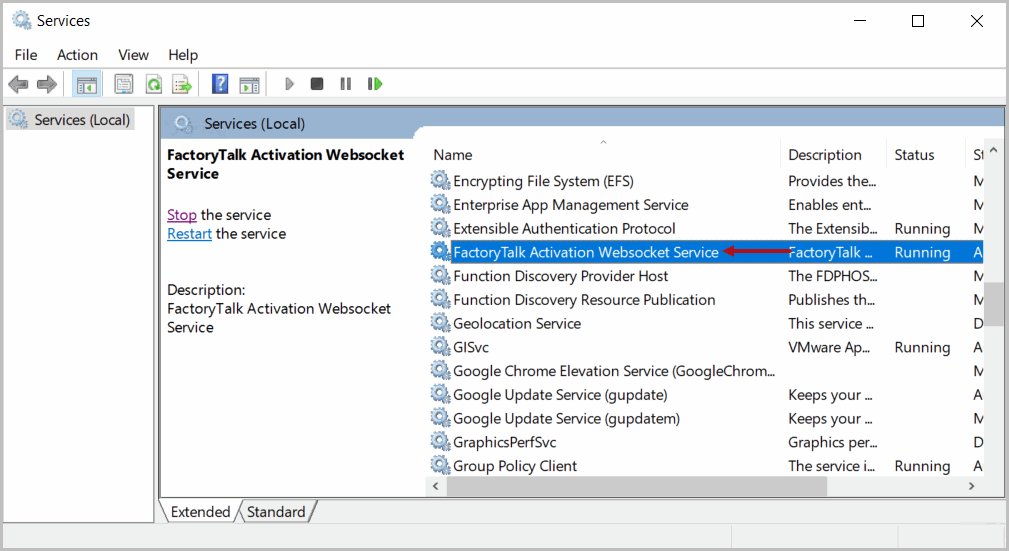Viewport: 1009px width, 551px height.
Task: Click the Export List toolbar icon
Action: 181,84
